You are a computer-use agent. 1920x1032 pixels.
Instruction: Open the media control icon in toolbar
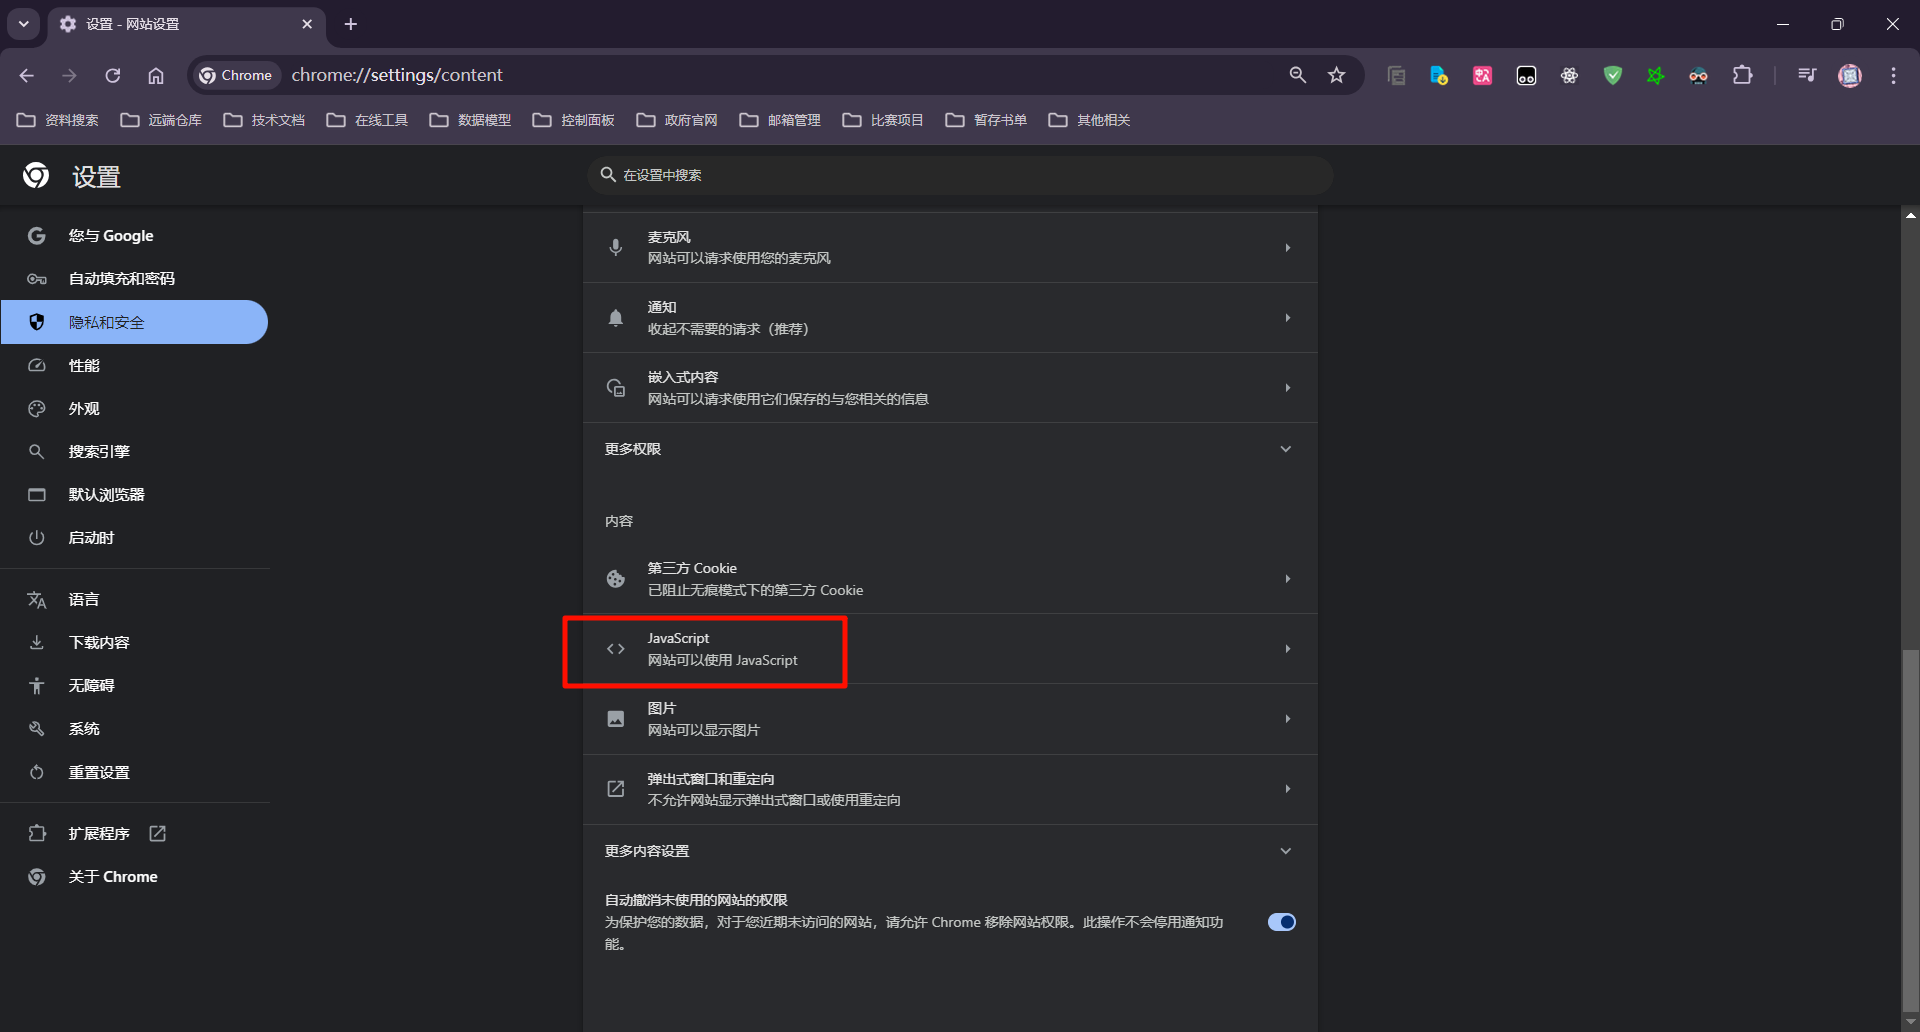(x=1806, y=75)
